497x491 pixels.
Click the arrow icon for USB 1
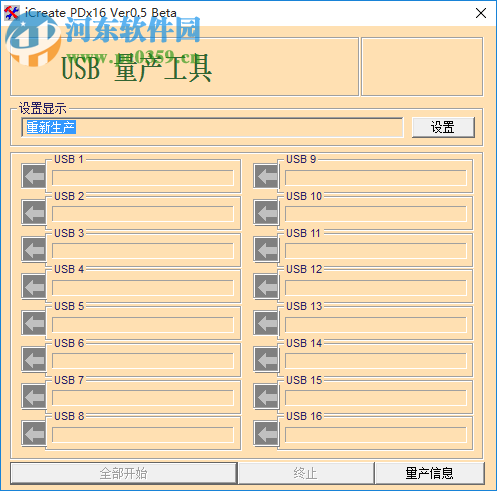tap(34, 176)
